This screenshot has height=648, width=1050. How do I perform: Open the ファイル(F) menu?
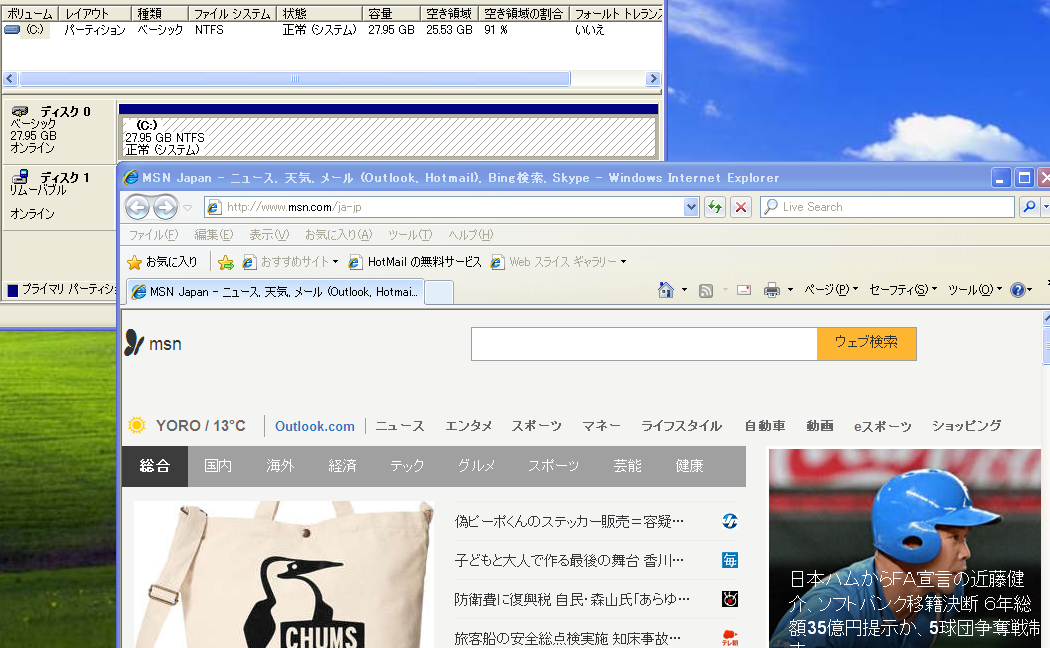click(153, 234)
